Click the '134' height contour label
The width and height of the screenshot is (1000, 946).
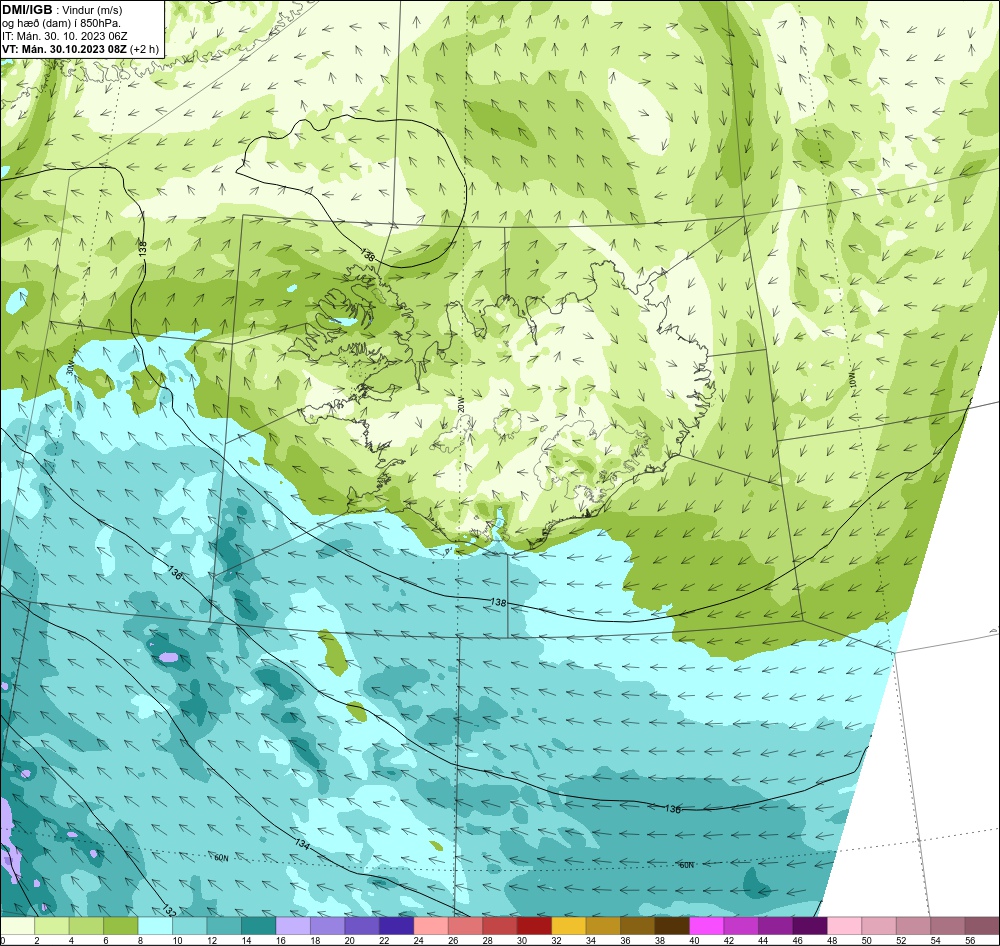point(302,844)
